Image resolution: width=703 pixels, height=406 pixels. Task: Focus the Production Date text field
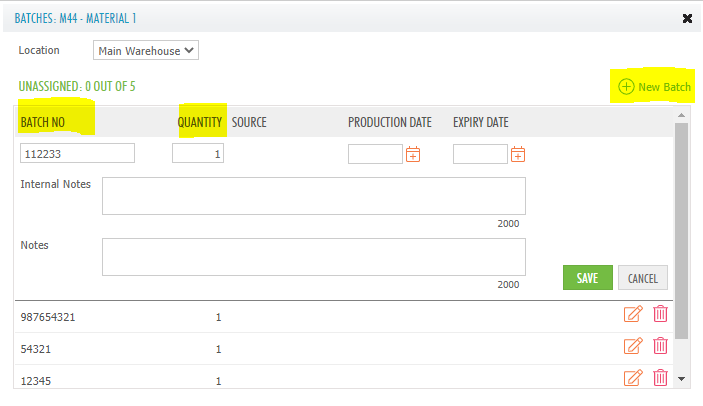click(x=375, y=153)
